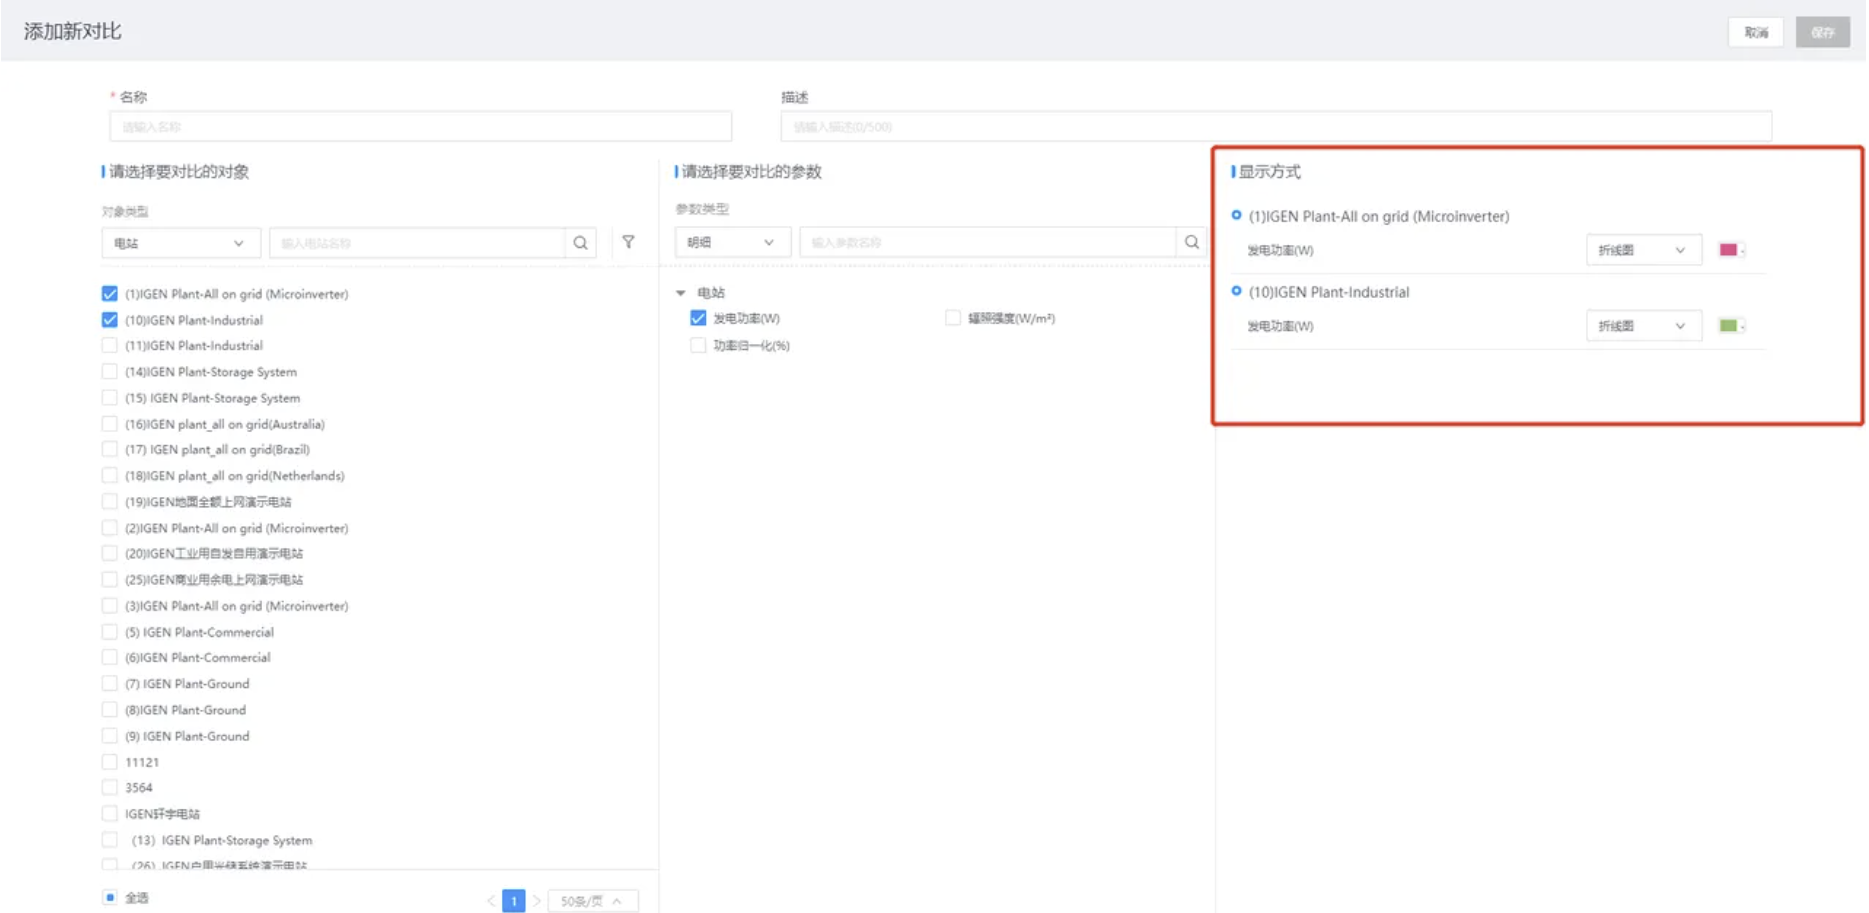Uncheck (10)IGEN Plant-Industrial station
1869x913 pixels.
coord(110,320)
